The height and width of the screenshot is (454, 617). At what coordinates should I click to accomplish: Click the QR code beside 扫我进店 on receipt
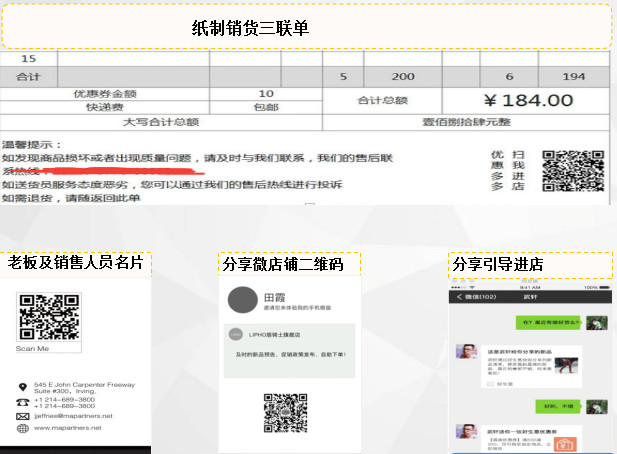point(573,171)
